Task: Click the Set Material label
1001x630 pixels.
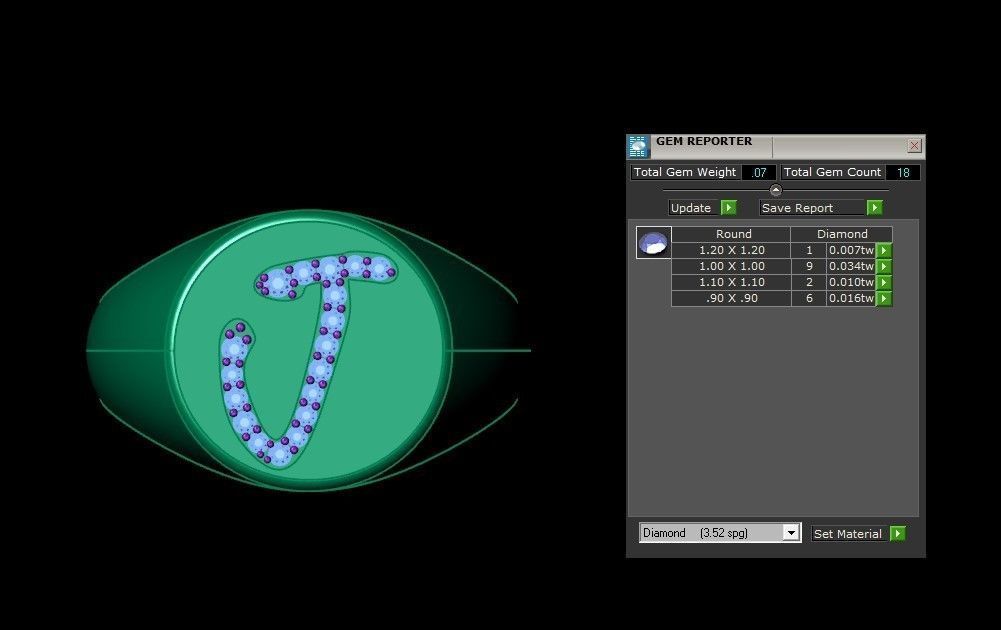Action: tap(849, 533)
